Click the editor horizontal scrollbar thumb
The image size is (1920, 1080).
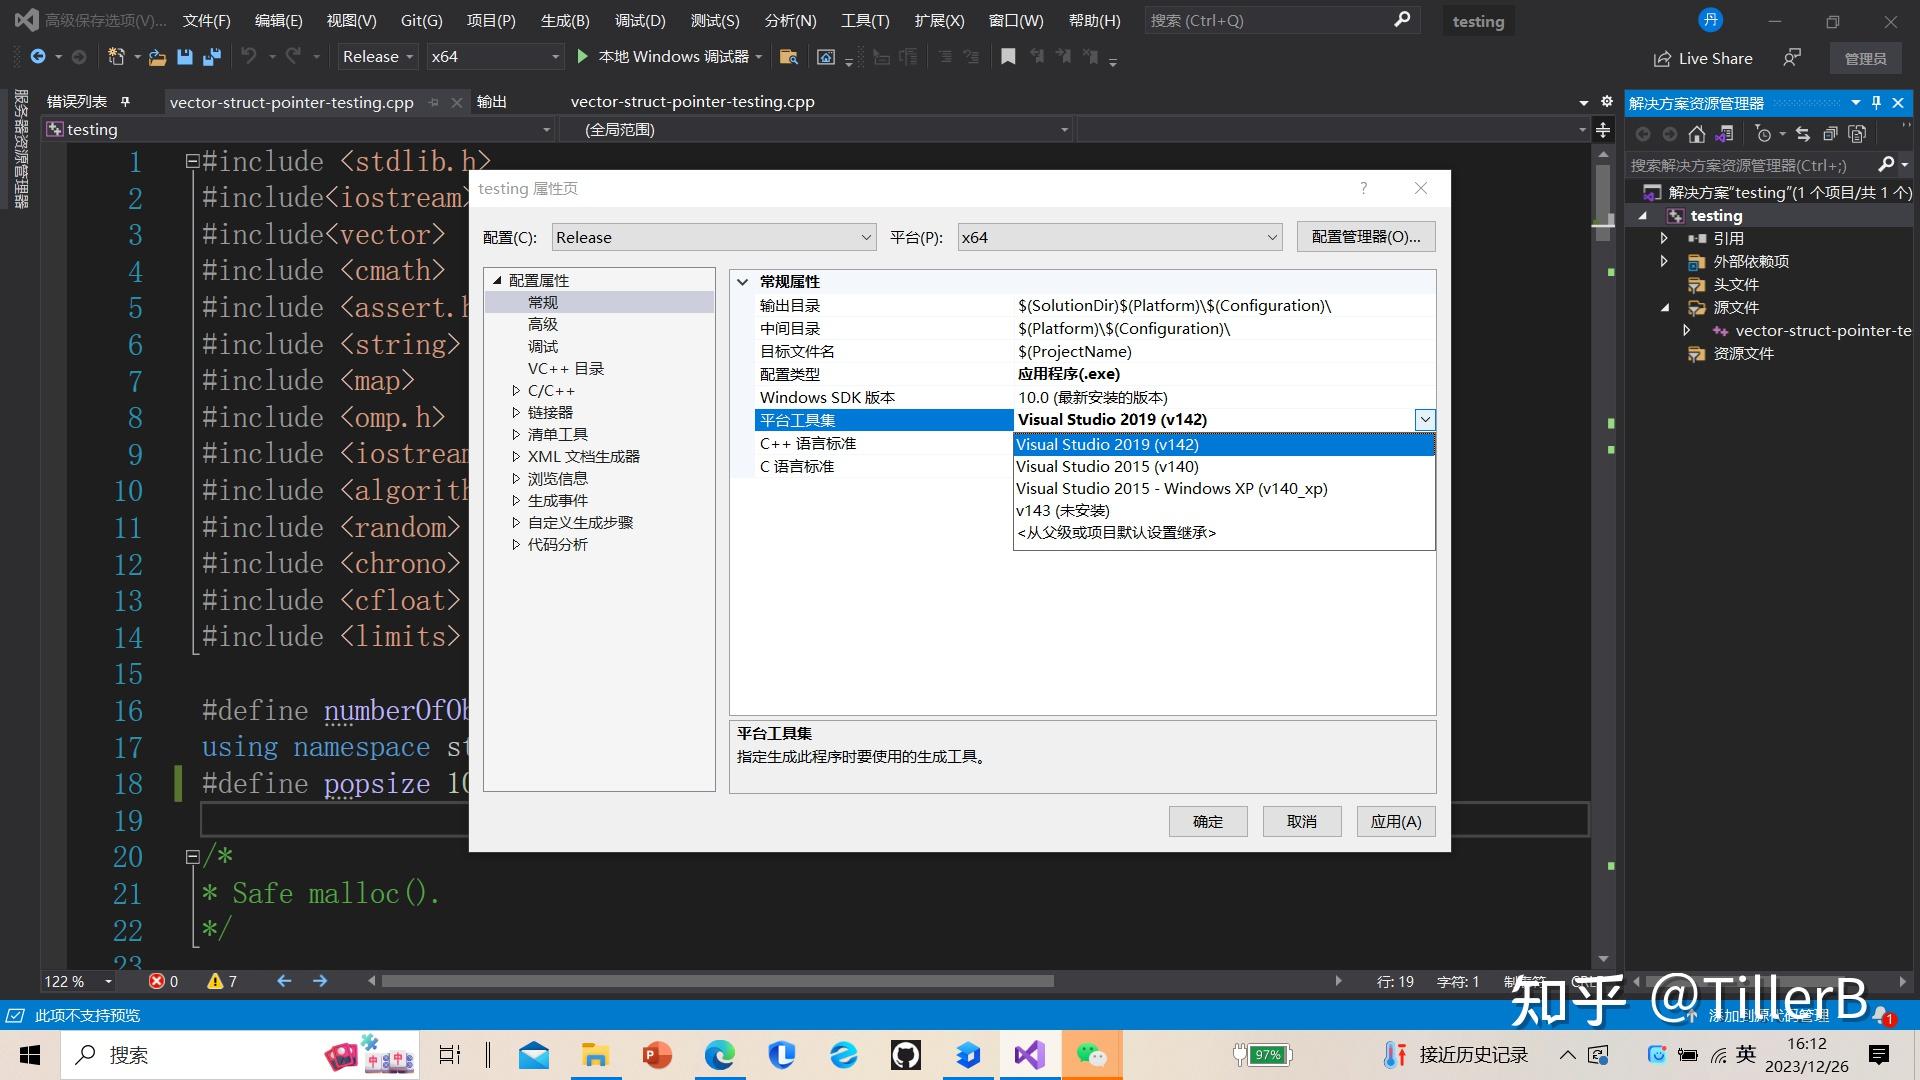tap(717, 981)
